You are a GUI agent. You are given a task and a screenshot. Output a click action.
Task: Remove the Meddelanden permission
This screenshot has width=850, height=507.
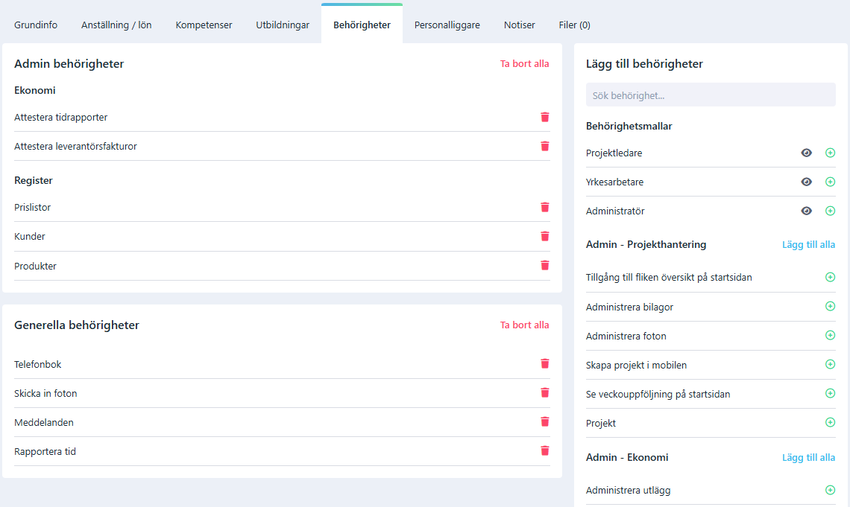[x=545, y=421]
